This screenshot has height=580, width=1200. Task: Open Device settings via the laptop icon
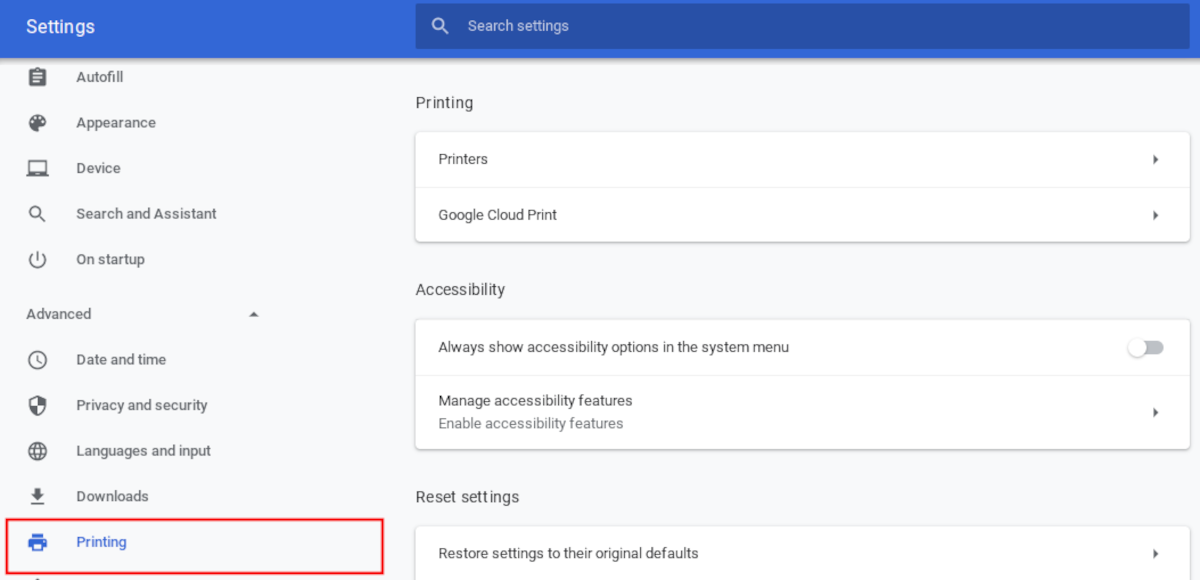click(x=37, y=168)
